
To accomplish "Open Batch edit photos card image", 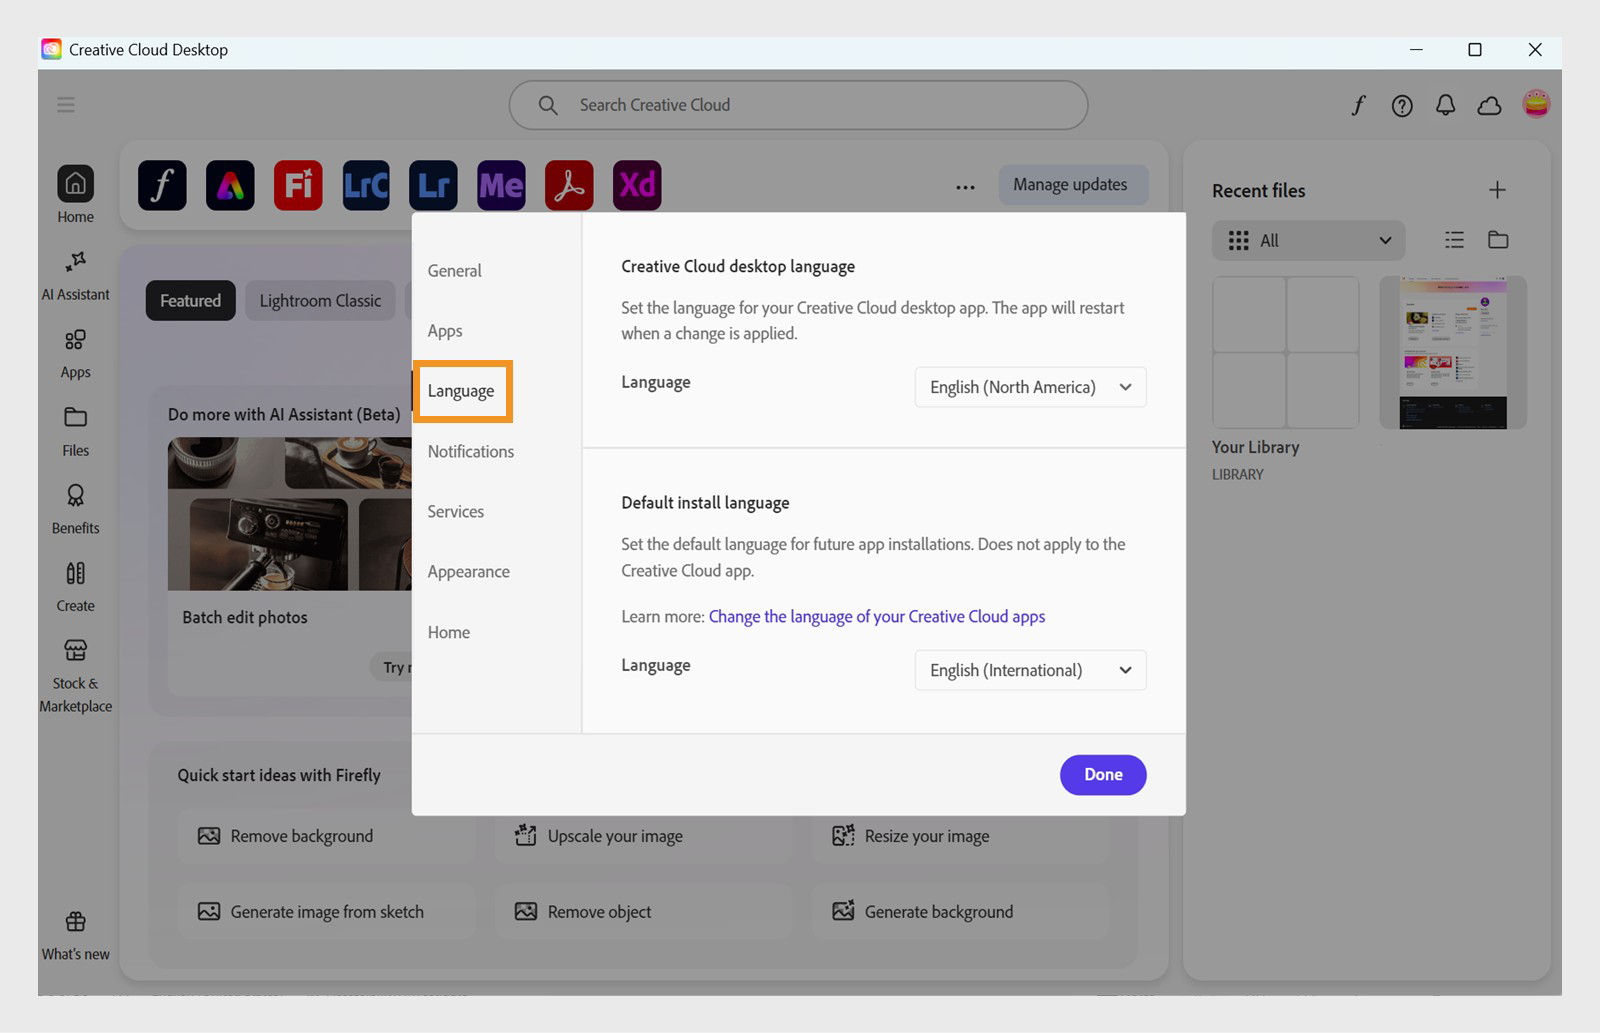I will pos(290,514).
